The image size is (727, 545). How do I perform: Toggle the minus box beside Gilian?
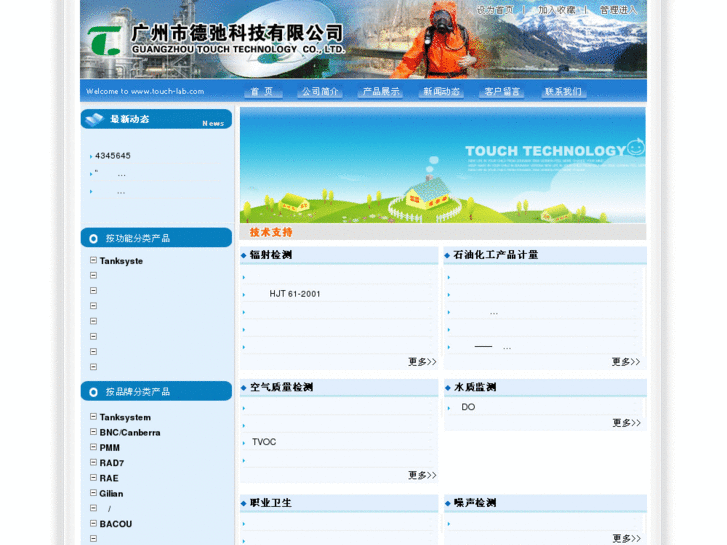[x=93, y=493]
